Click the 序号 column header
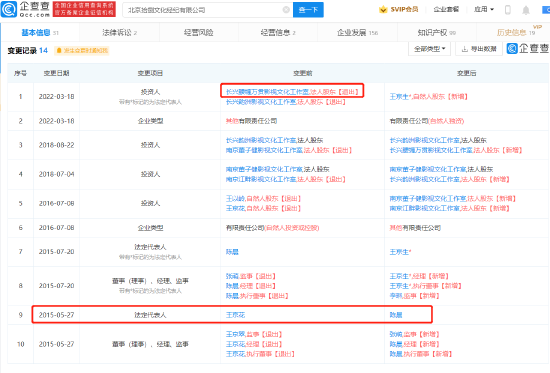The width and height of the screenshot is (550, 373). coord(20,73)
